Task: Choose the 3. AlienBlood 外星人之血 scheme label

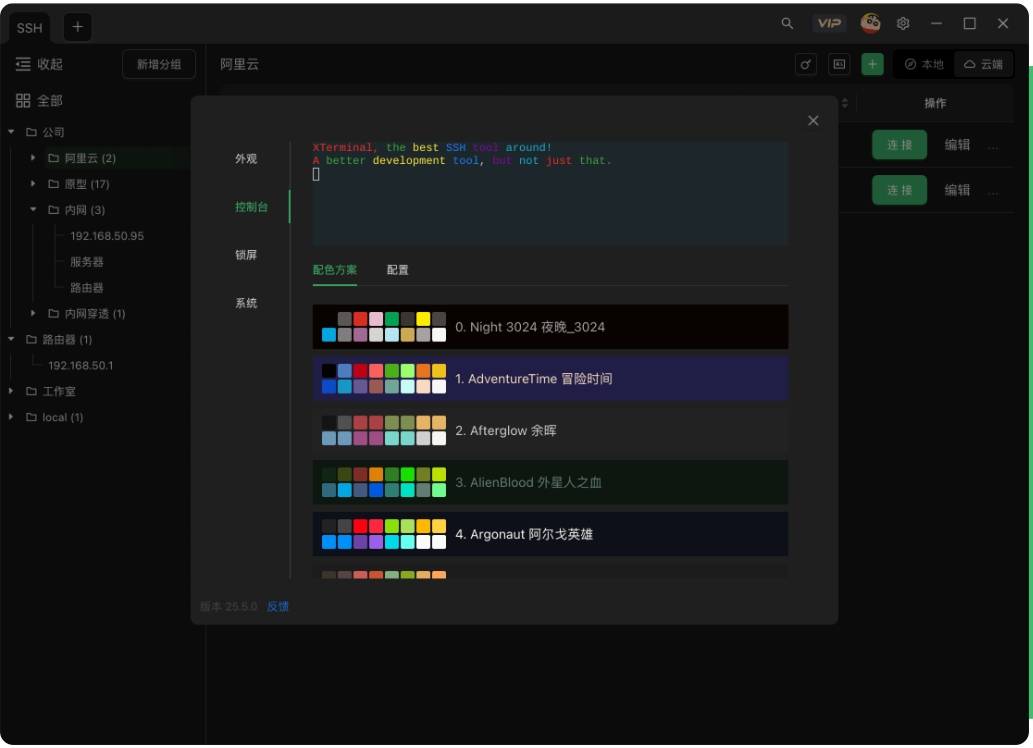Action: pos(528,482)
